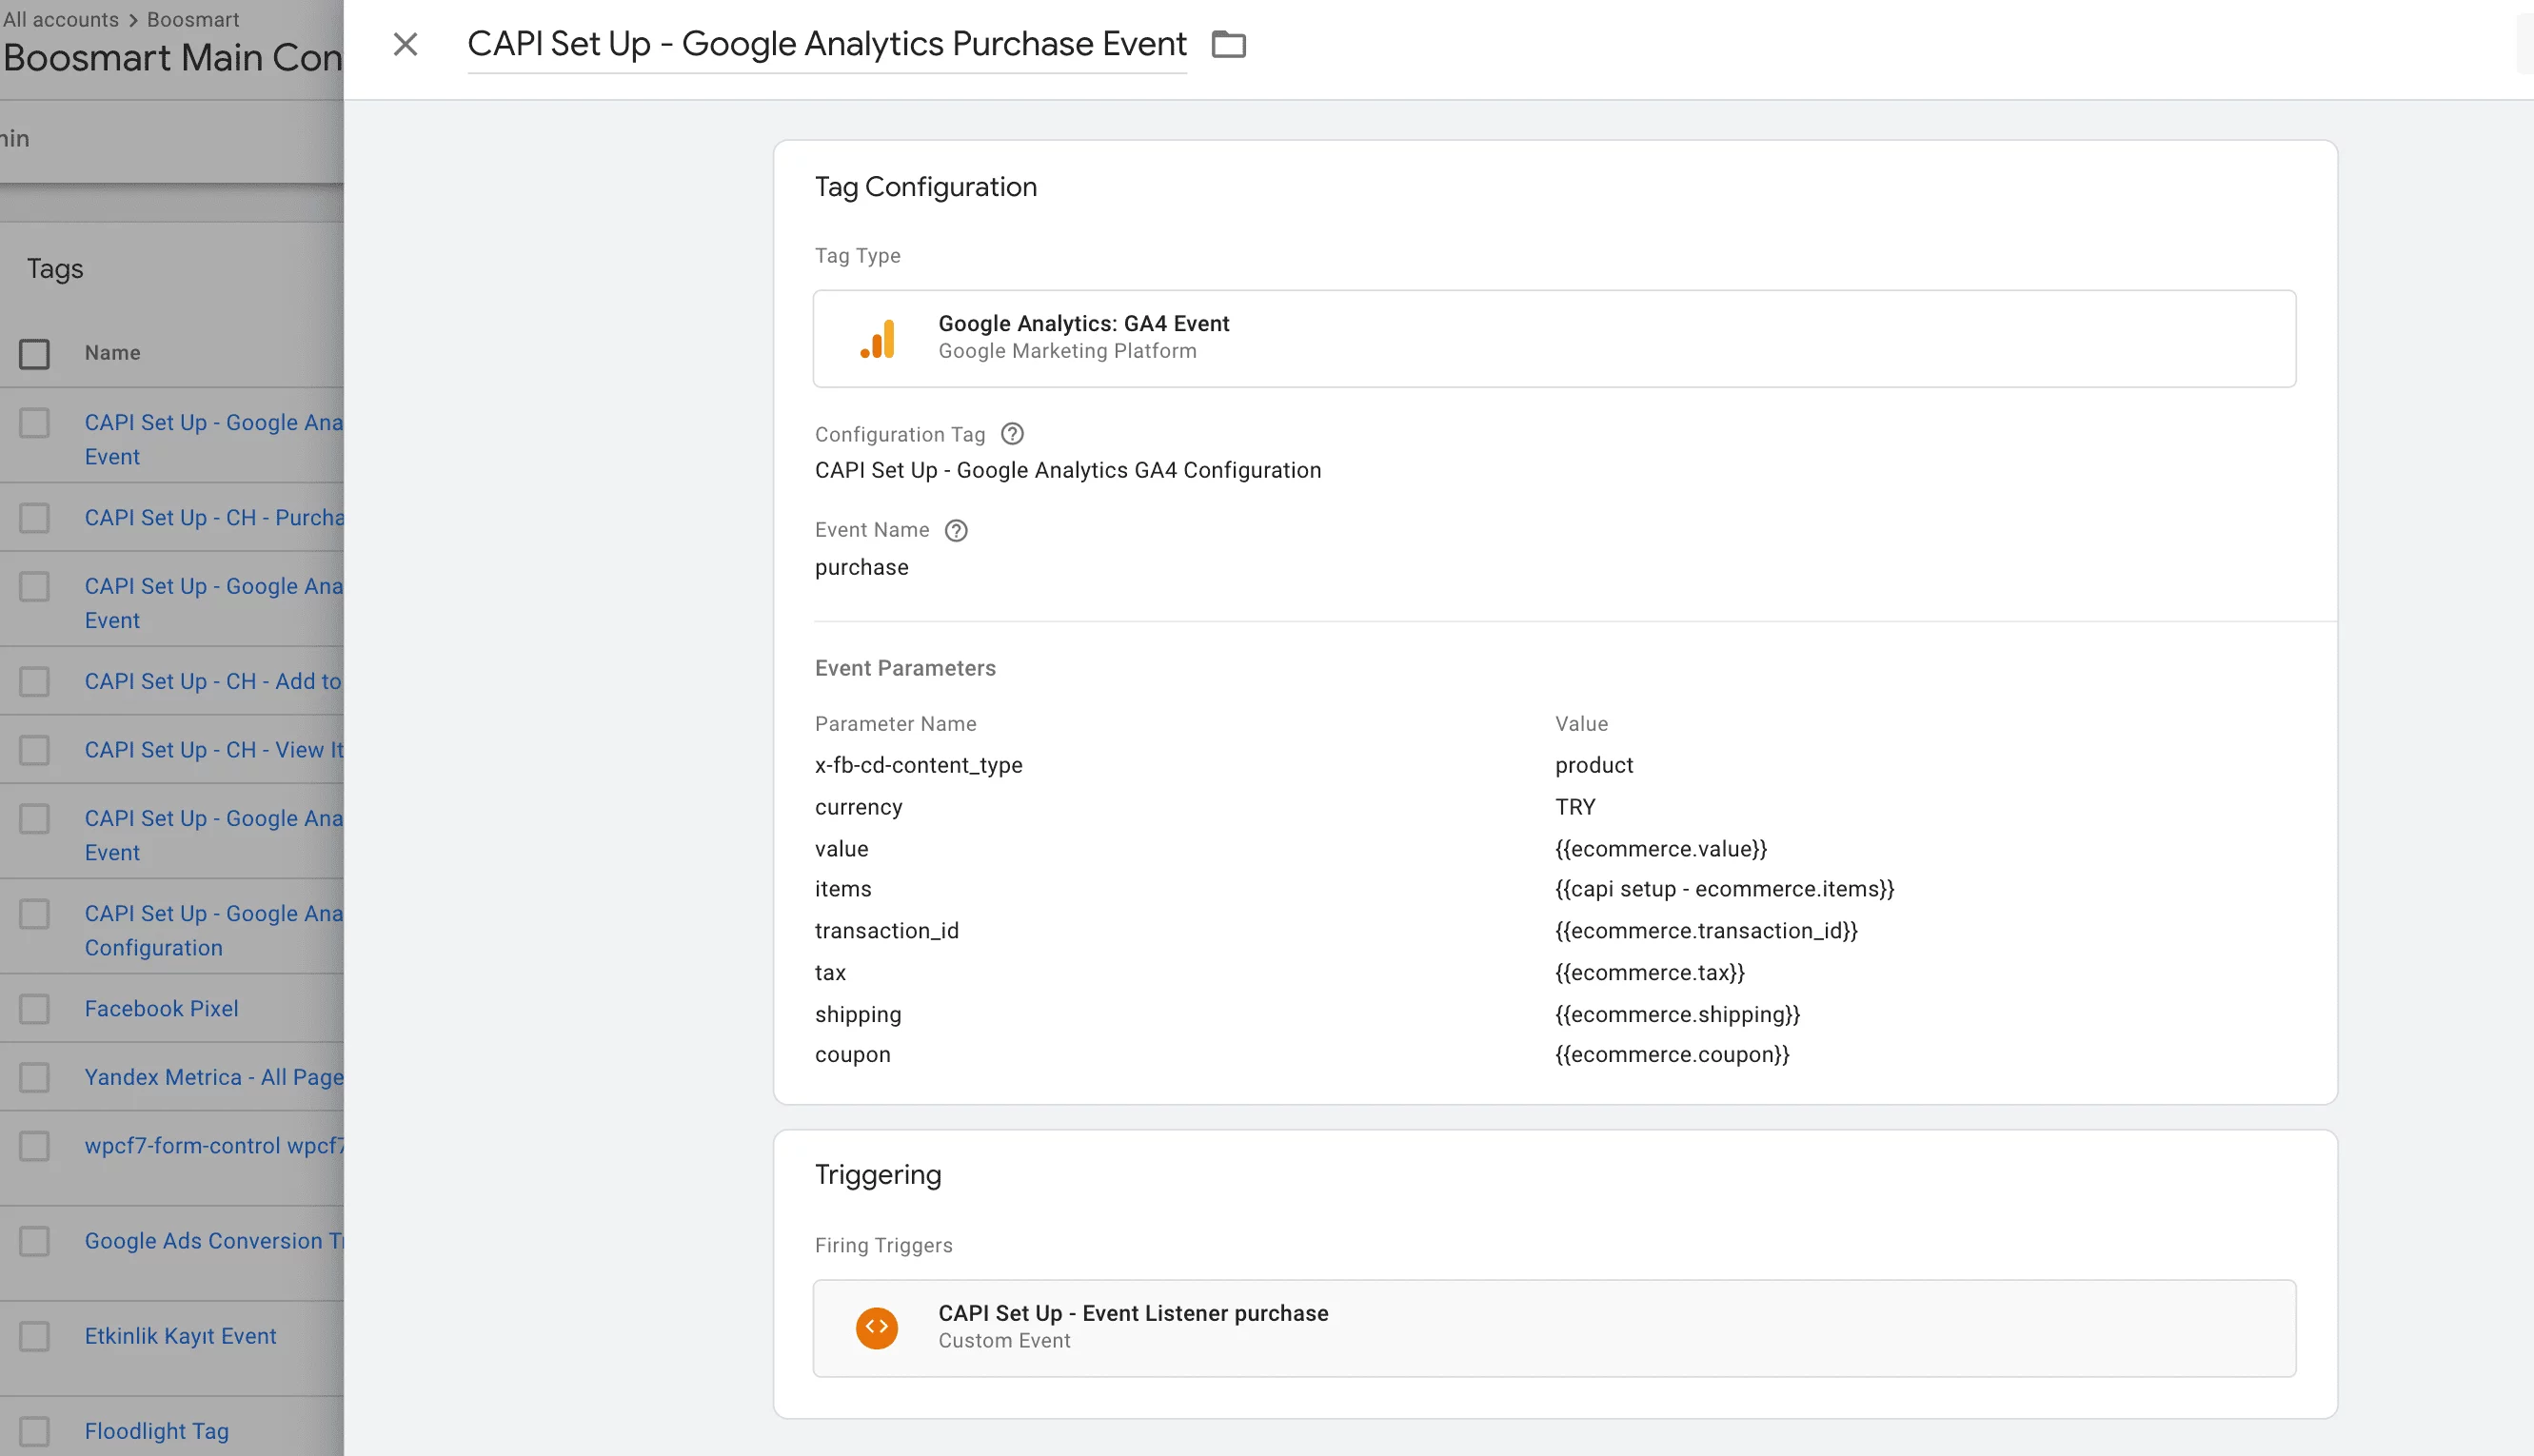Check the Etkinlik Kayıt Event checkbox

pyautogui.click(x=35, y=1336)
